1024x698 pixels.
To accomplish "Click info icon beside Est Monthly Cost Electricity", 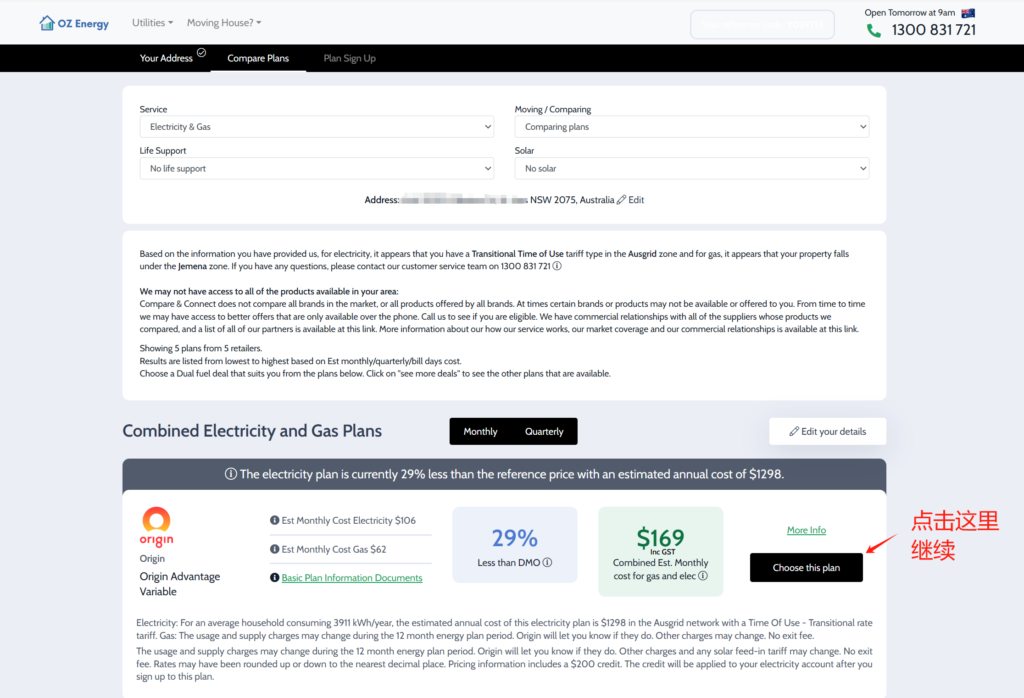I will [274, 520].
